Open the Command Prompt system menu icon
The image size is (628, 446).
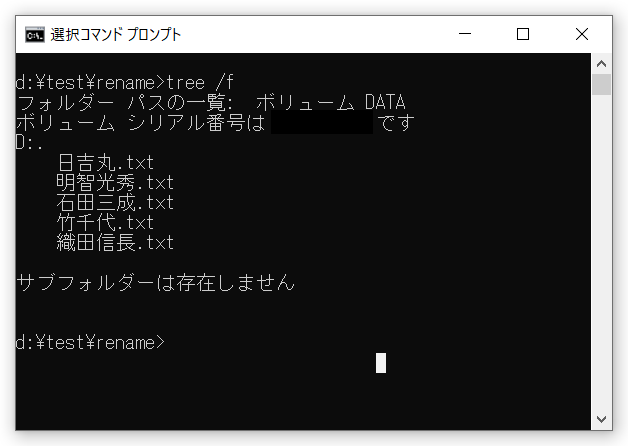tap(35, 34)
